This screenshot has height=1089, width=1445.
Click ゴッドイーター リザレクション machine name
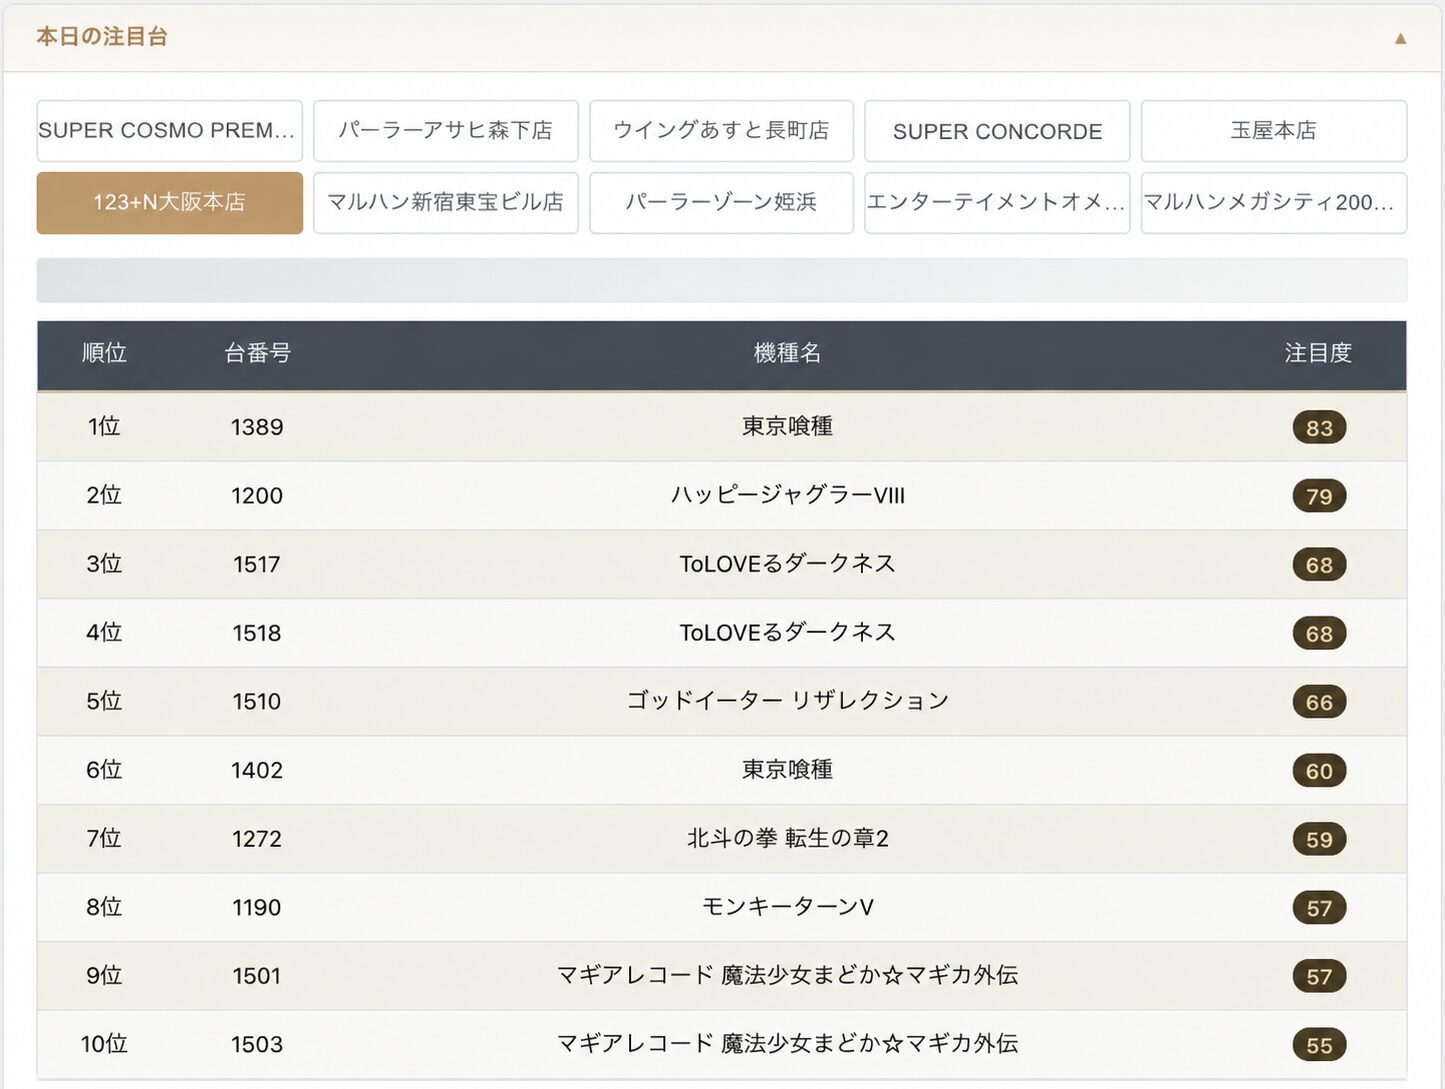[x=787, y=701]
